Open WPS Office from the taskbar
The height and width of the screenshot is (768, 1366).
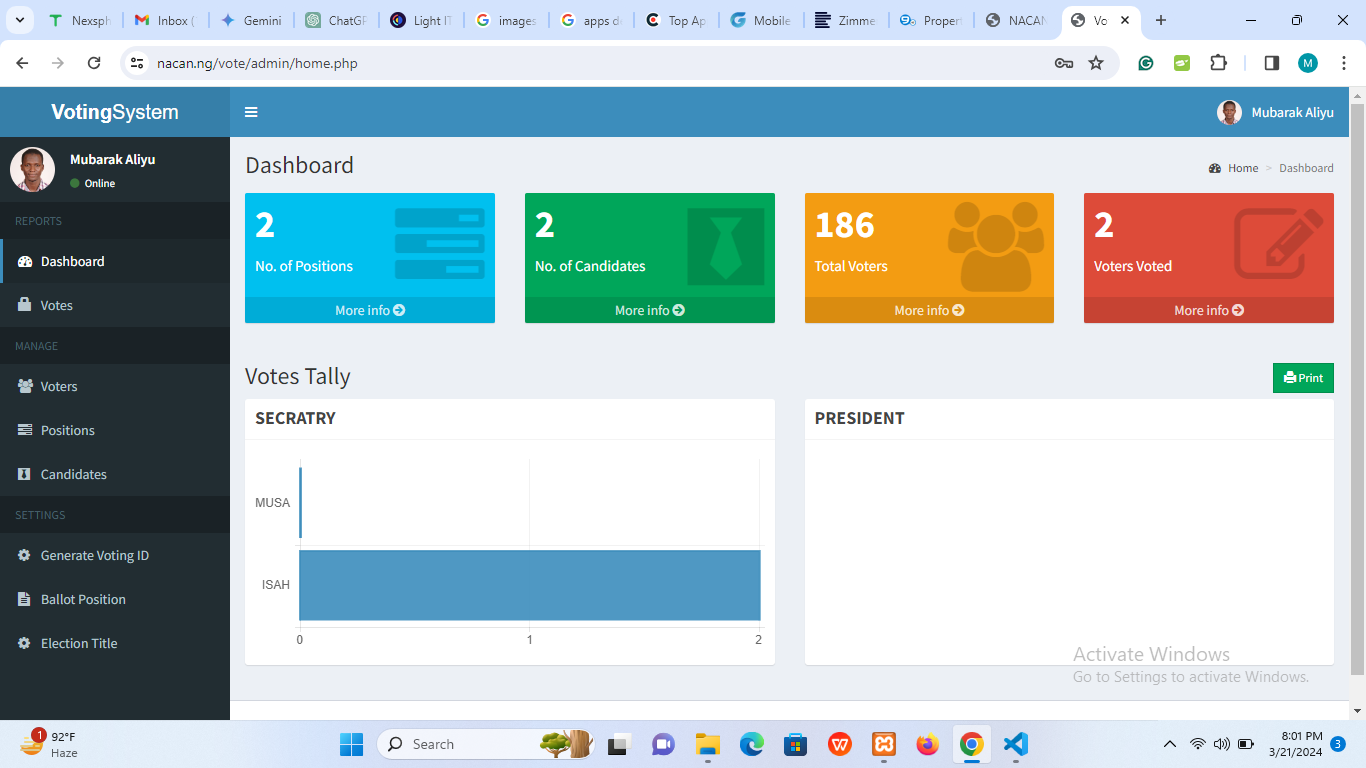[840, 744]
